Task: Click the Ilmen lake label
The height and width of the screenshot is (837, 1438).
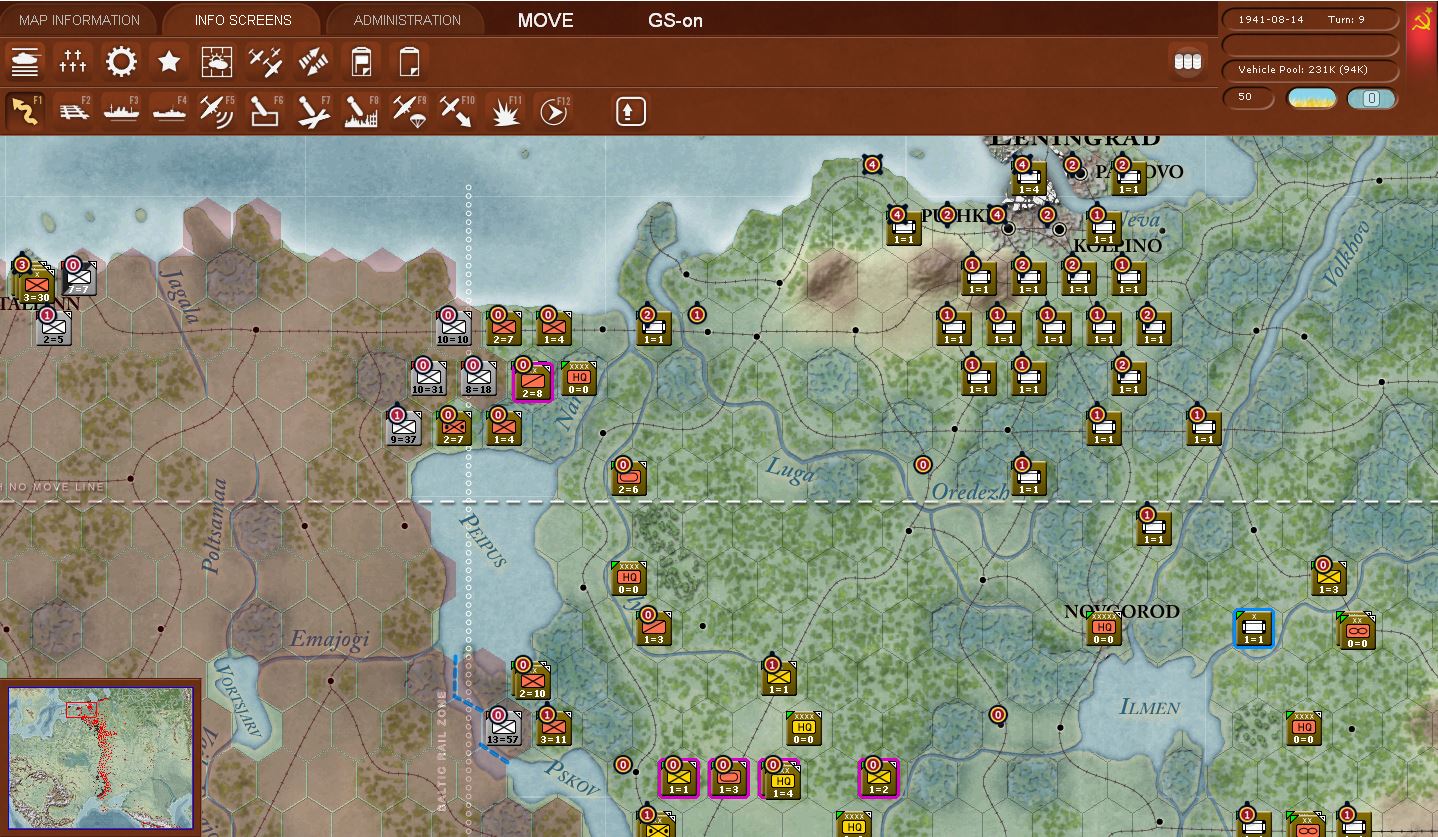Action: coord(1150,707)
